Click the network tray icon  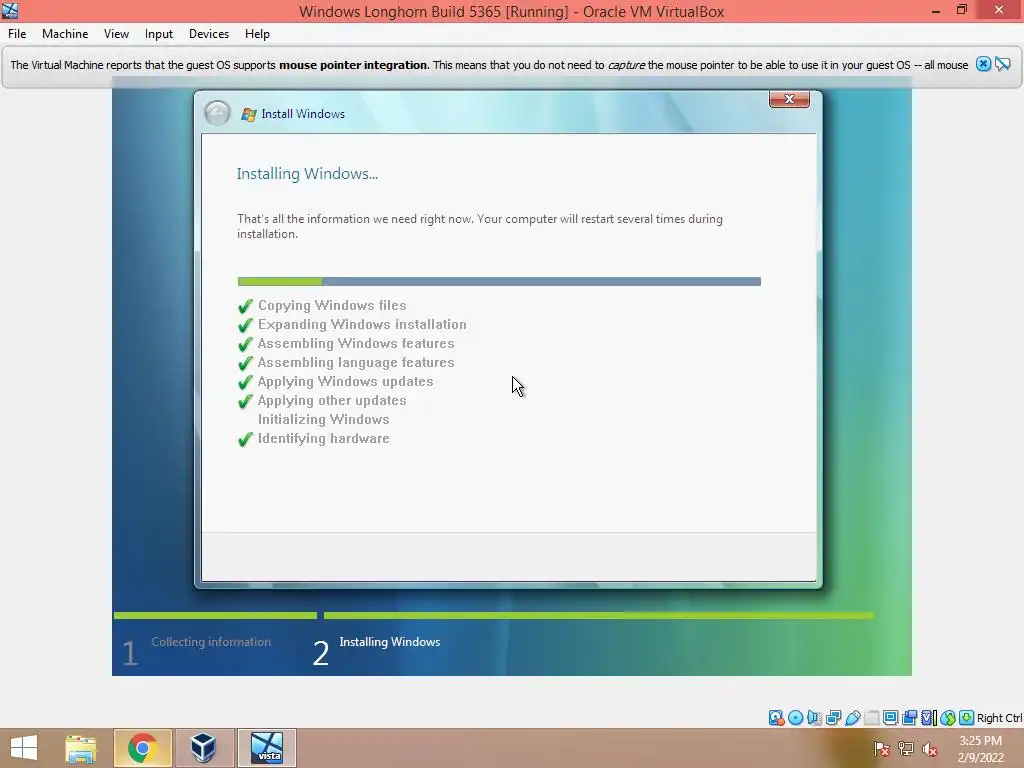click(906, 748)
